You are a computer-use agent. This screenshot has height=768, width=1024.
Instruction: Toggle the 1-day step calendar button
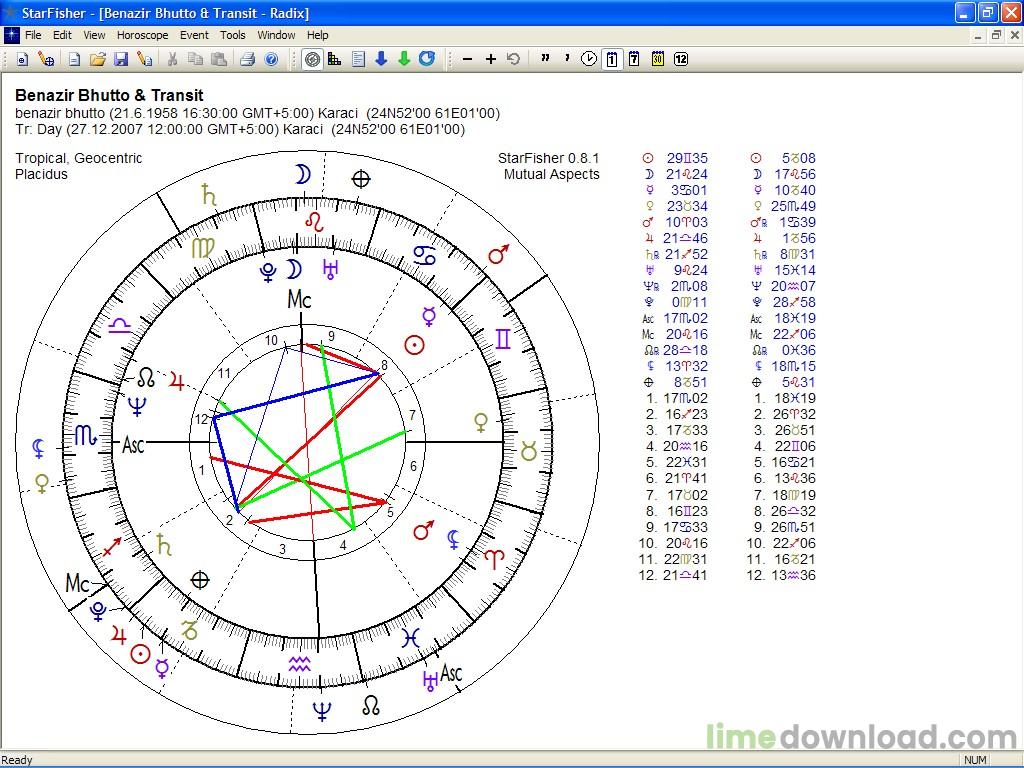click(611, 59)
